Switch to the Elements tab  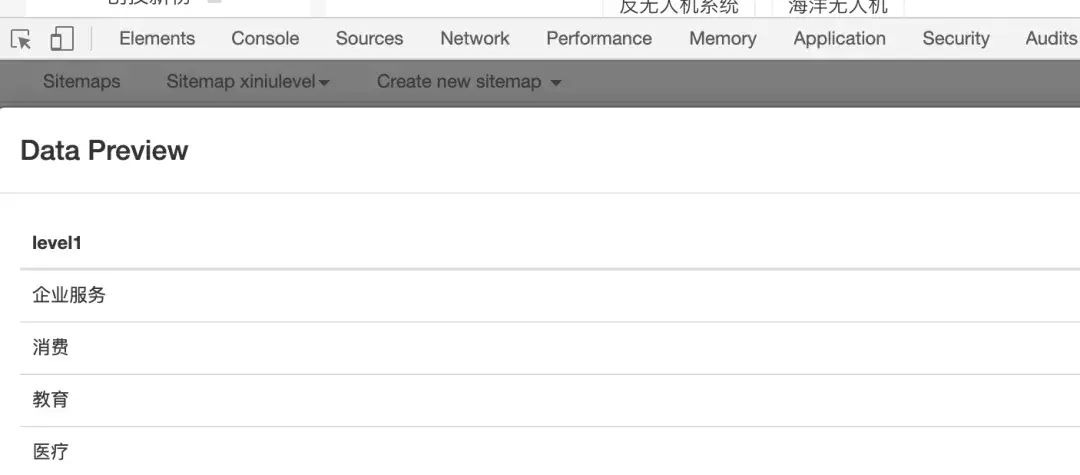157,39
